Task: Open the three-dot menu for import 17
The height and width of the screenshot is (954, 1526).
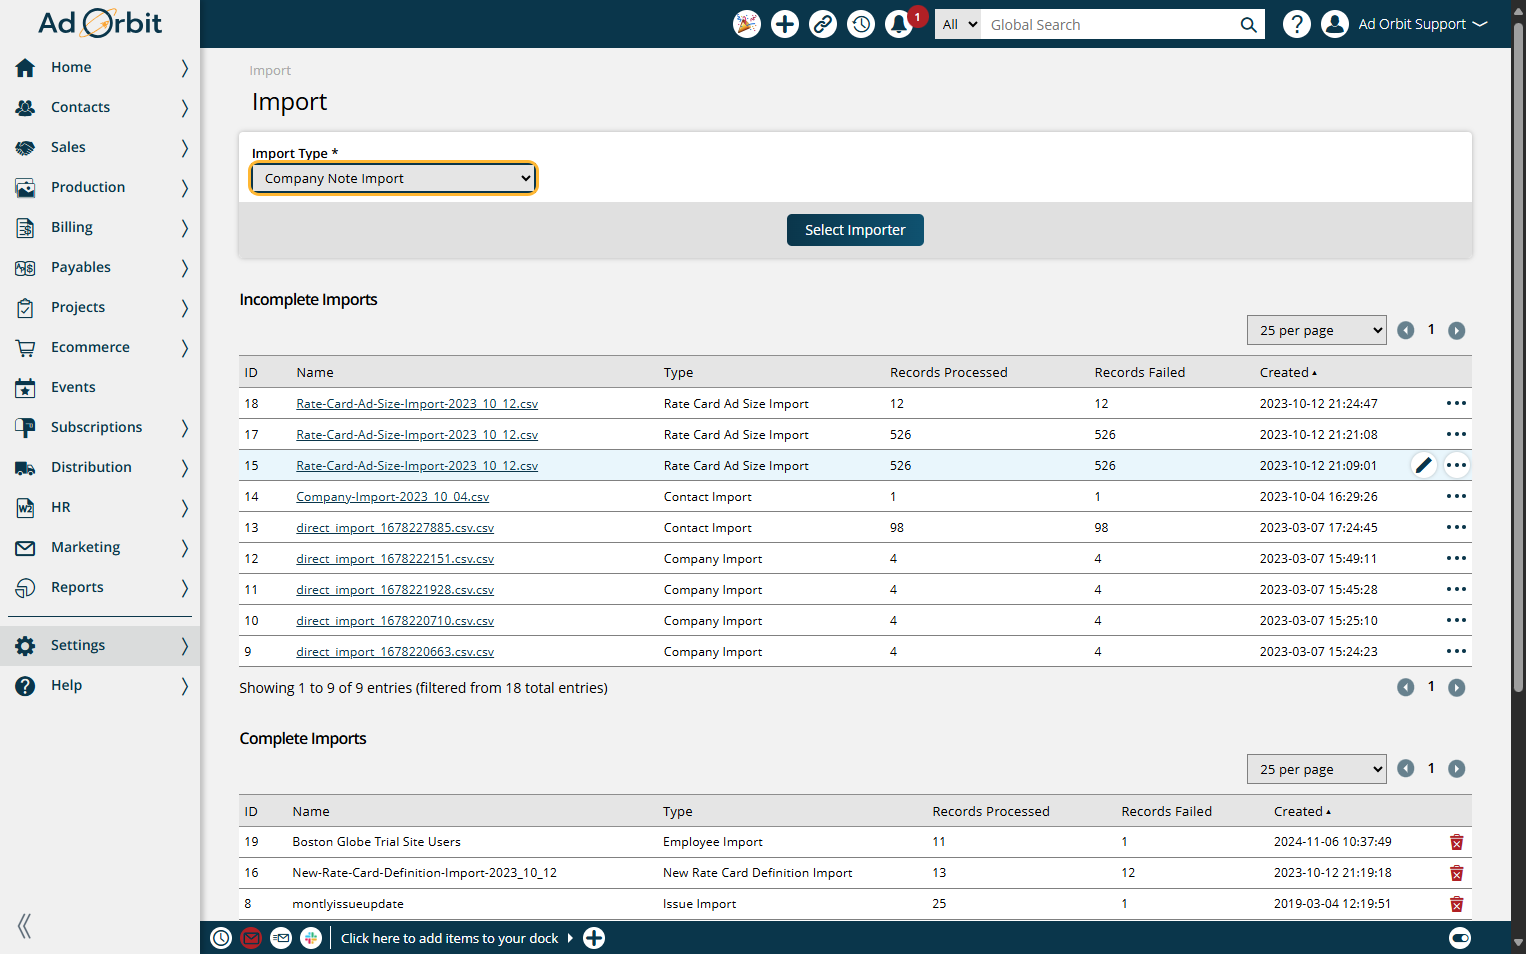Action: click(1456, 434)
